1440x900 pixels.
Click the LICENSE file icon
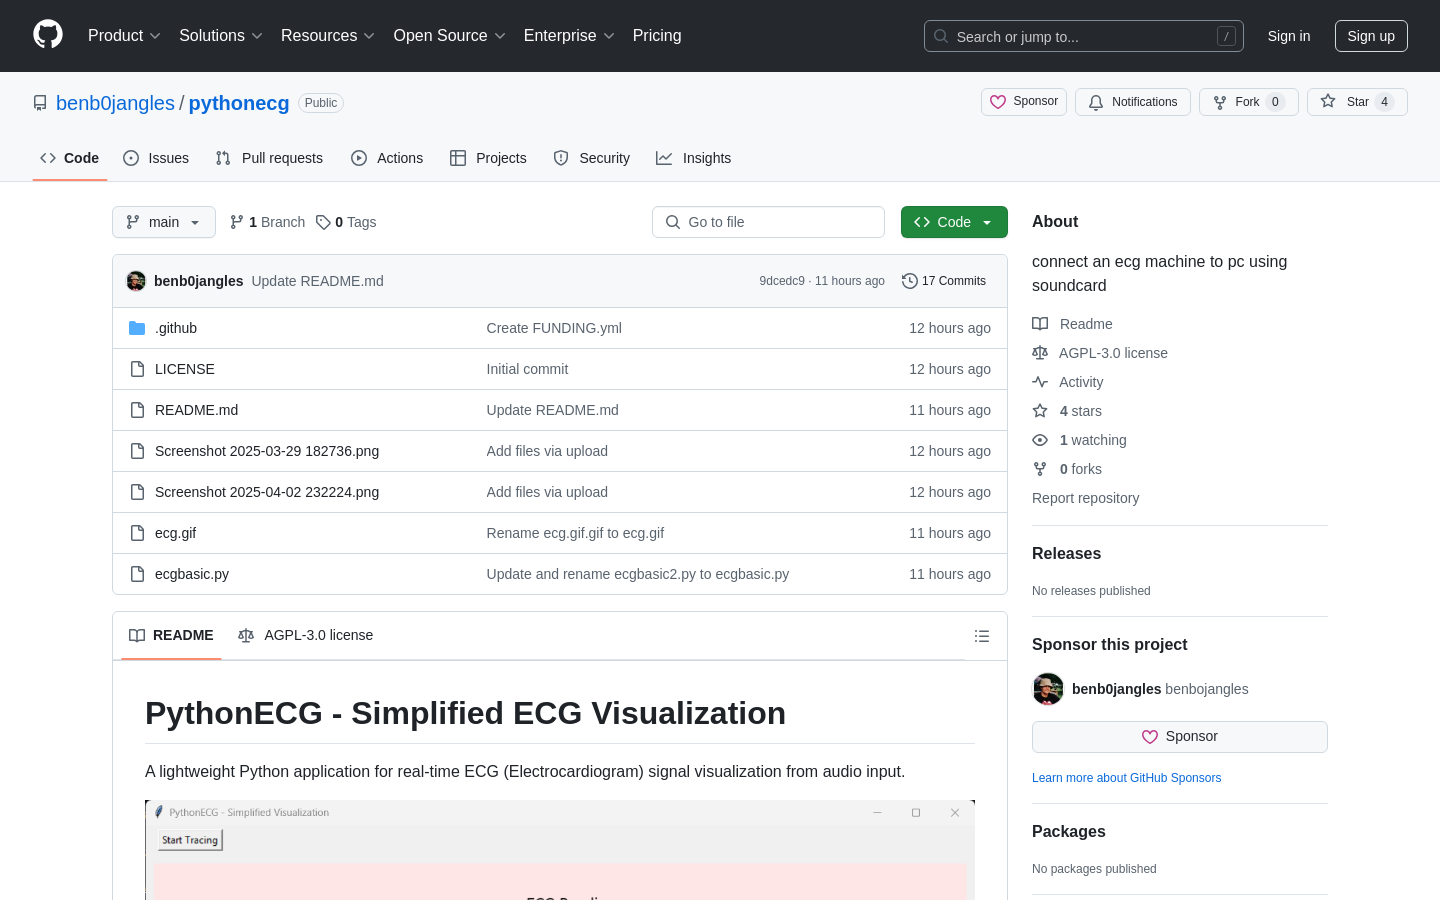[x=137, y=369]
